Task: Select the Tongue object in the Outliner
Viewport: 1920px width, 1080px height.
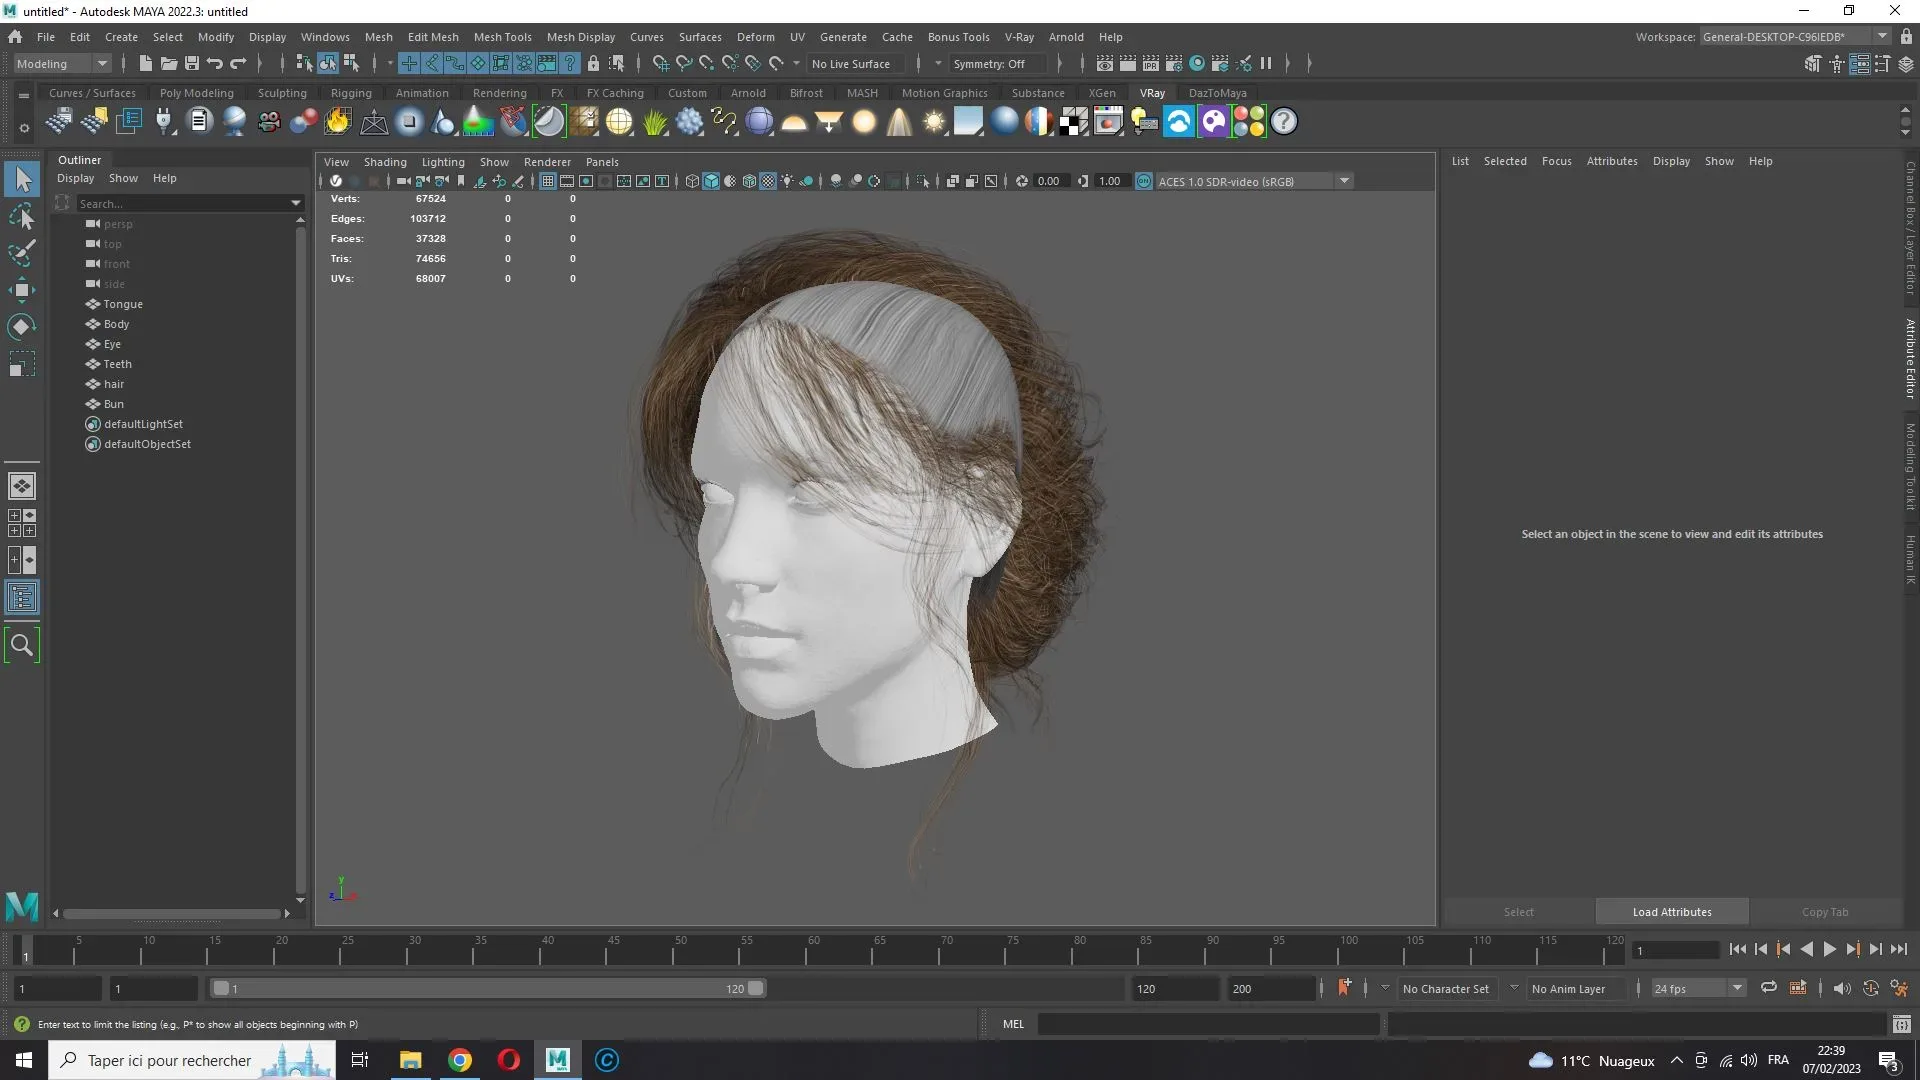Action: 122,304
